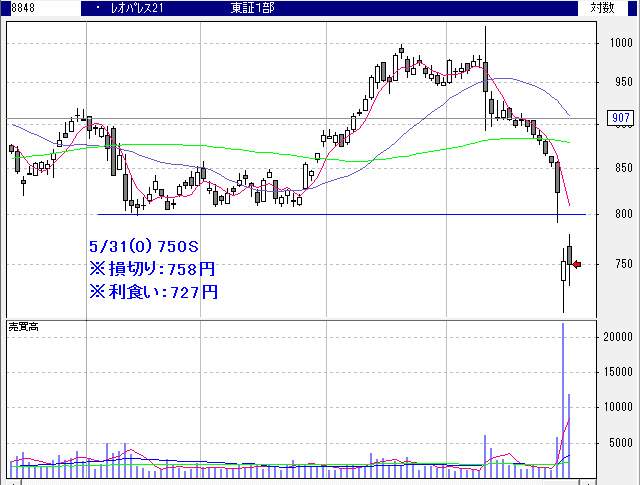Click the 5/31(0) 750S annotation text
The height and width of the screenshot is (485, 640).
(x=147, y=245)
